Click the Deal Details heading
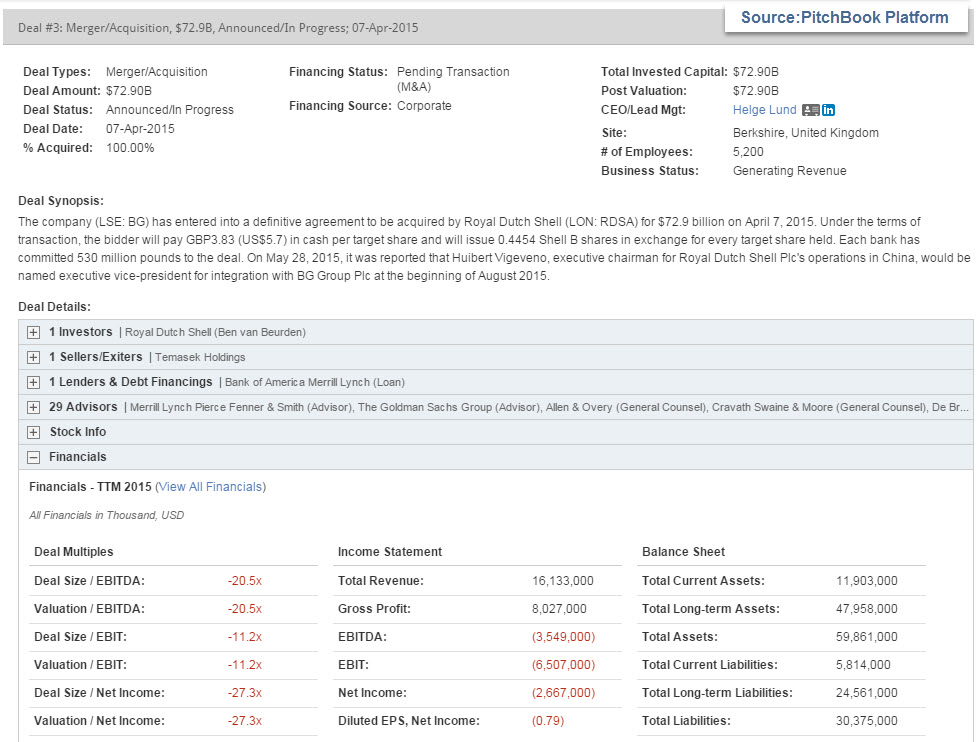 click(54, 307)
